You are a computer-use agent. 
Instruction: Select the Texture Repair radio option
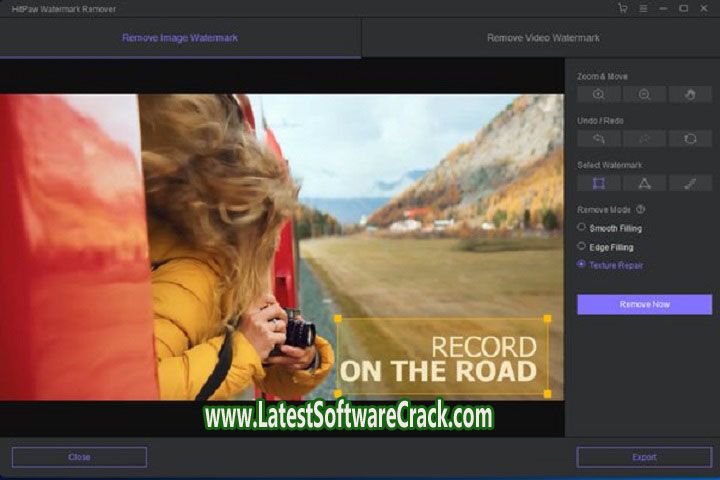point(582,265)
